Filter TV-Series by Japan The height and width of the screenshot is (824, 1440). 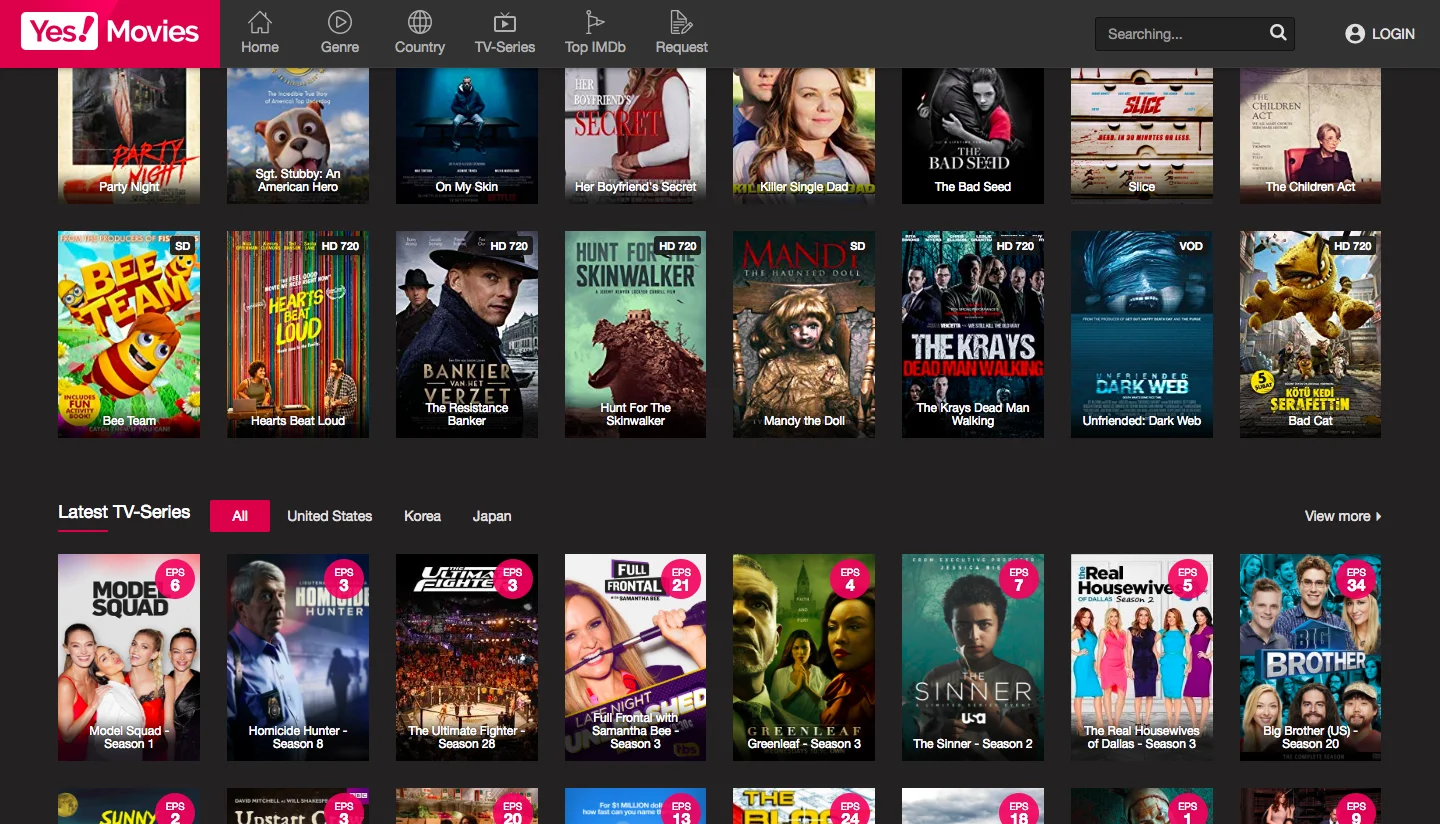(x=491, y=516)
